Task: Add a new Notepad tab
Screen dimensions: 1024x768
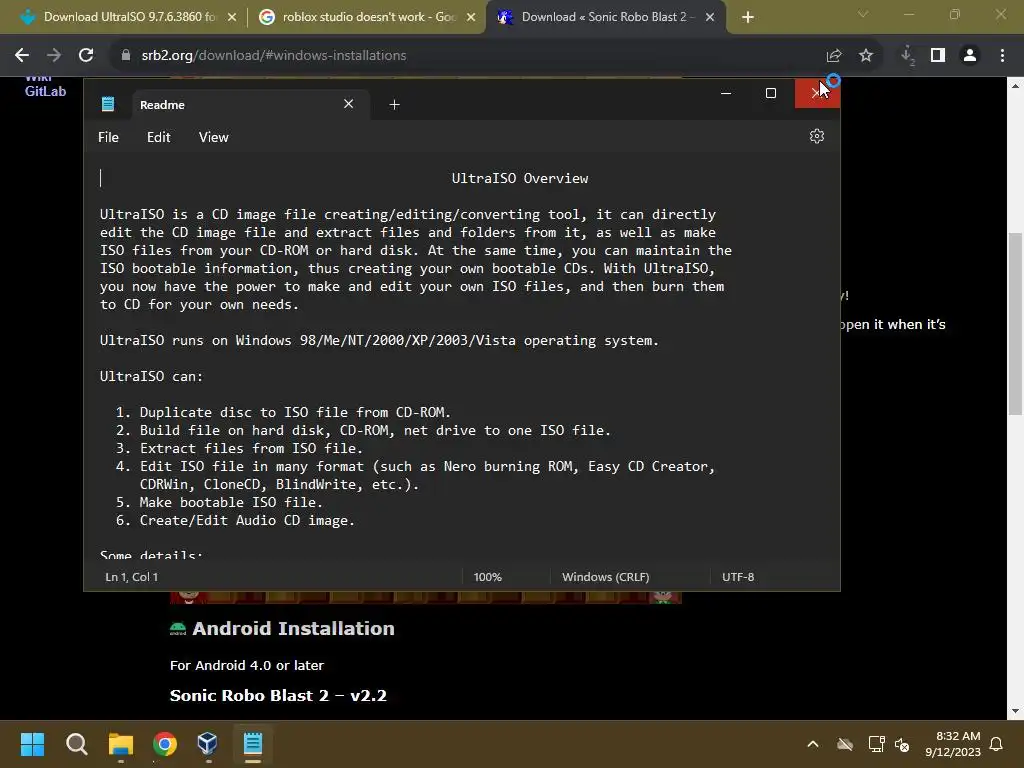Action: (394, 104)
